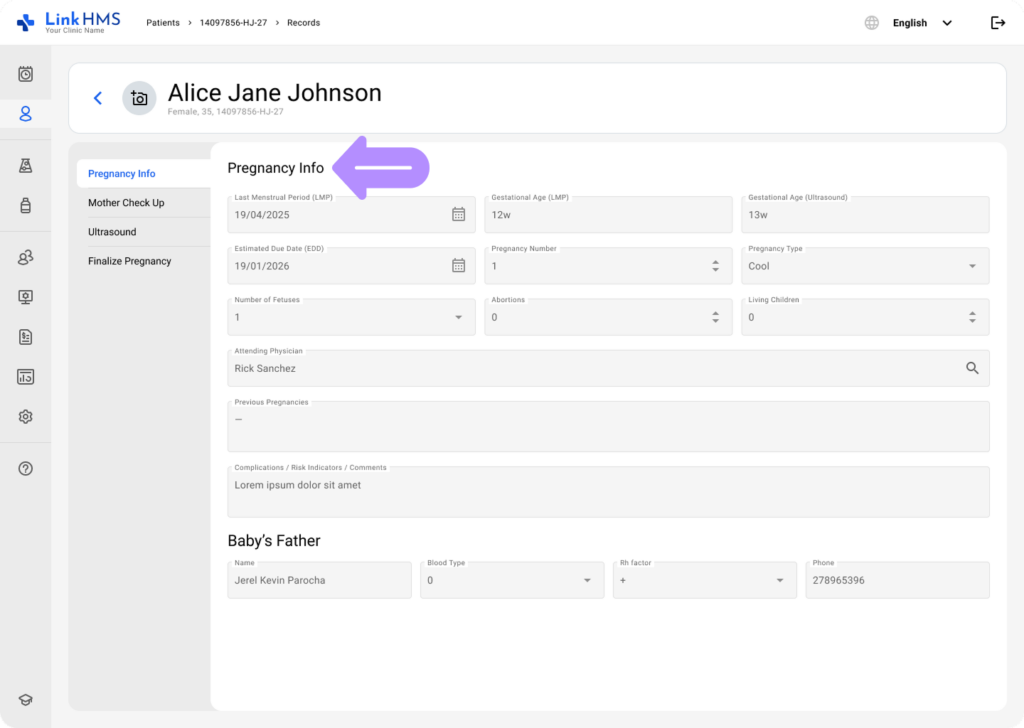Click the logout icon at top right
This screenshot has width=1024, height=728.
tap(997, 23)
